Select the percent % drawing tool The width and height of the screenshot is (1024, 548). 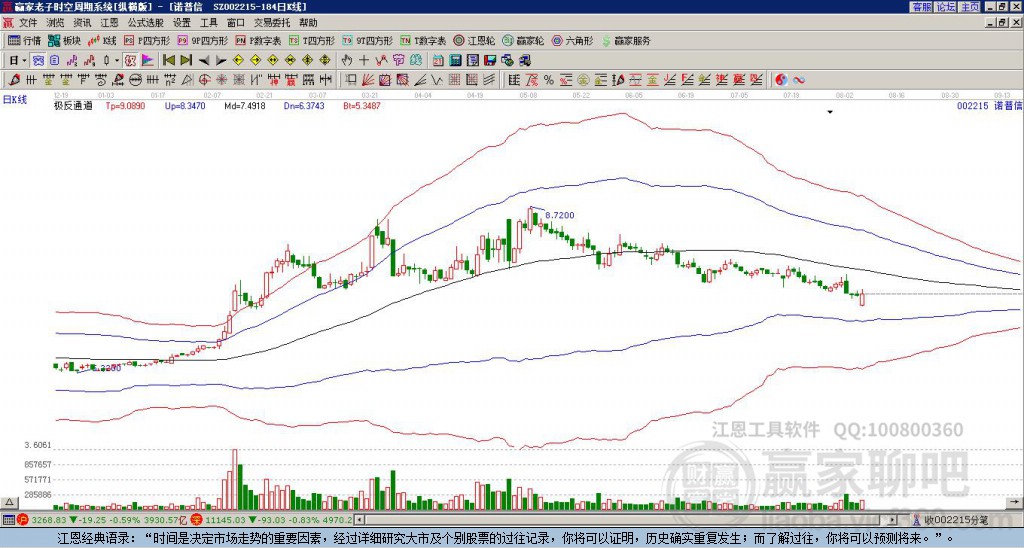(549, 80)
